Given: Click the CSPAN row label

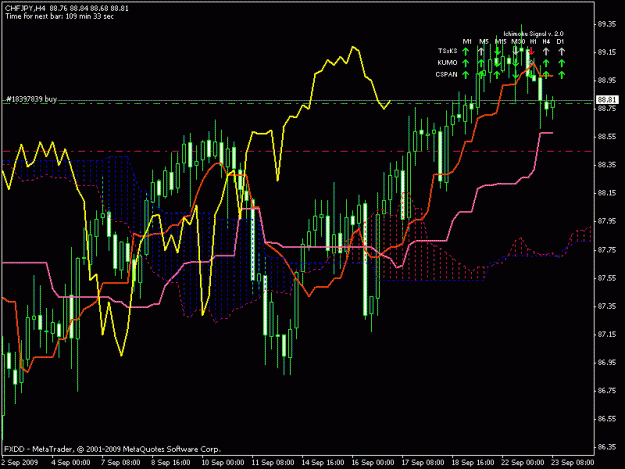Looking at the screenshot, I should (x=446, y=75).
